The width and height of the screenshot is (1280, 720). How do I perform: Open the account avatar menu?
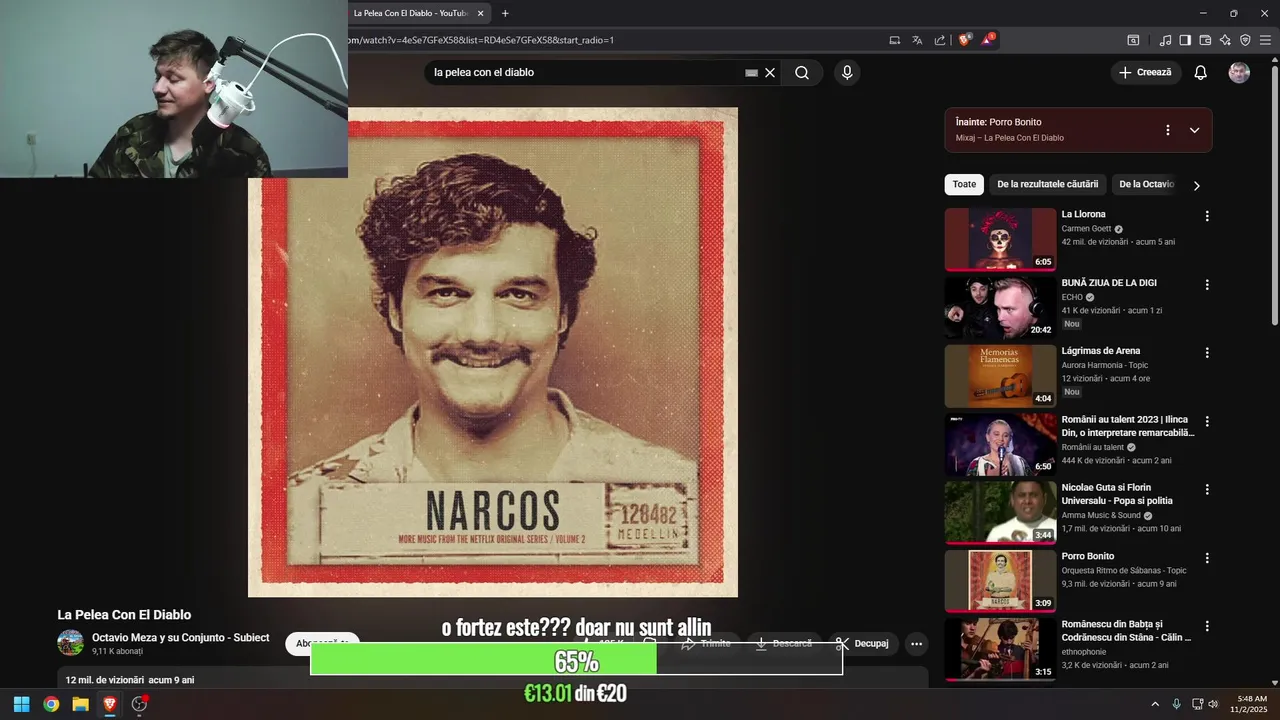pos(1239,72)
